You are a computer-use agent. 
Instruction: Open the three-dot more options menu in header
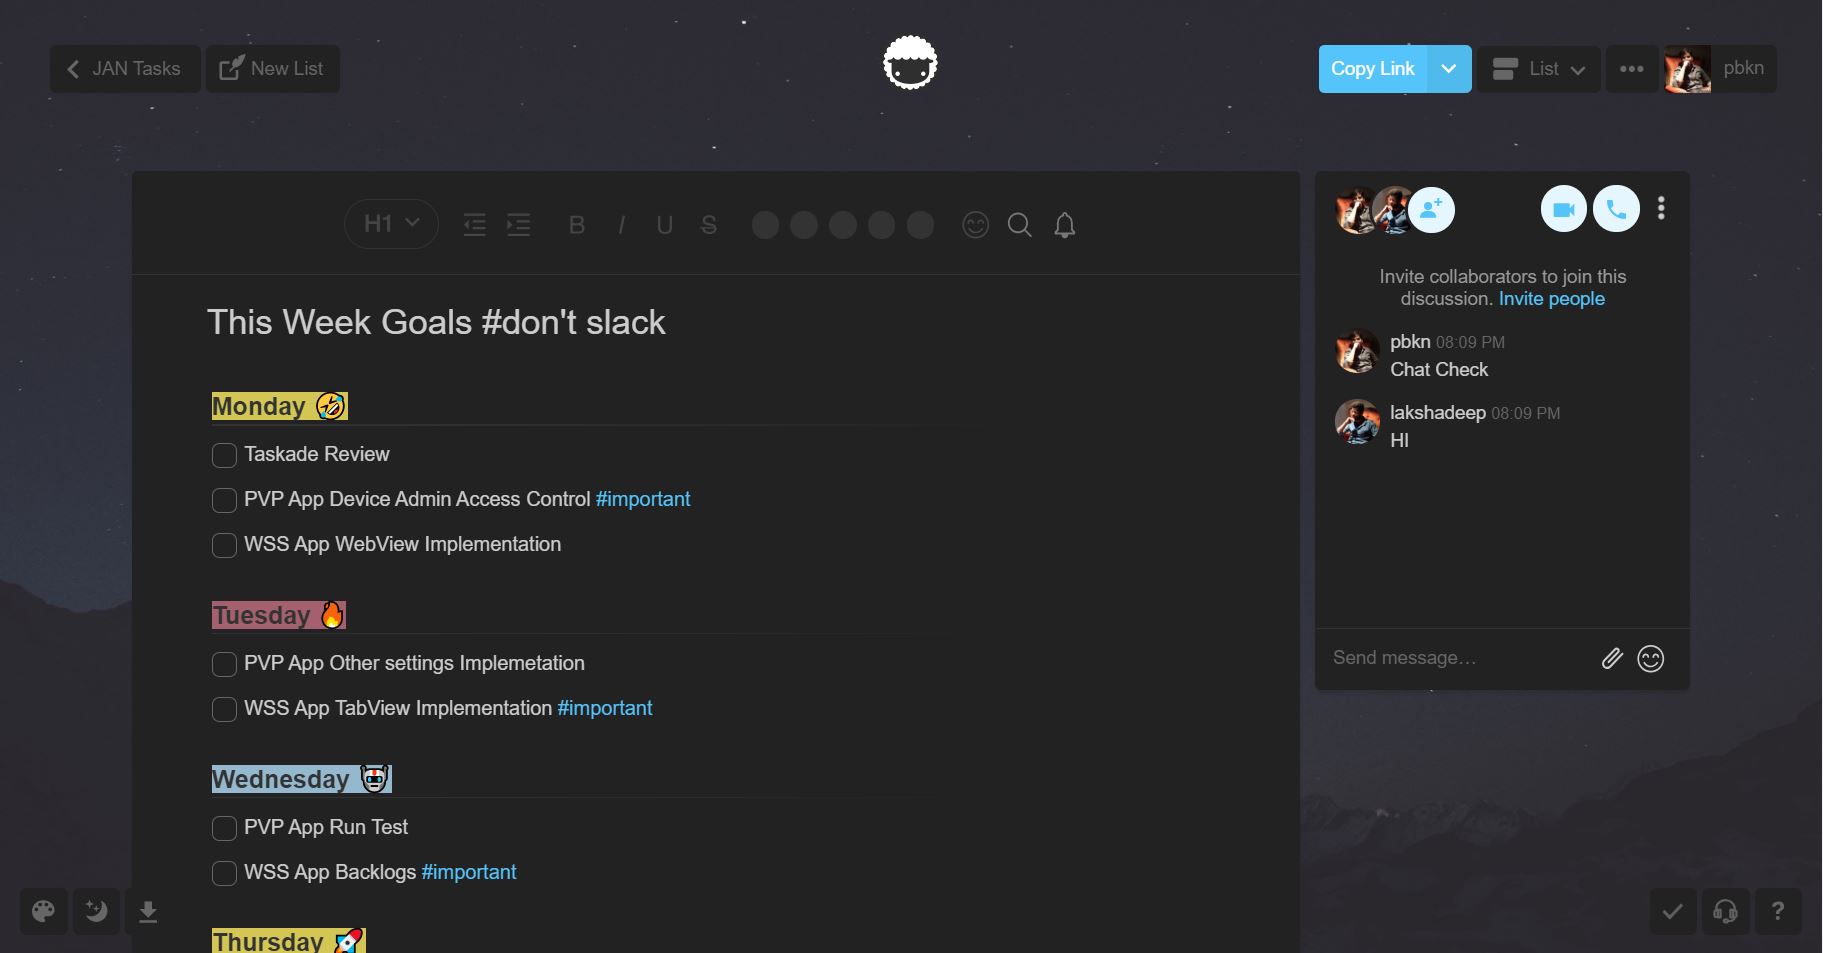pos(1631,69)
